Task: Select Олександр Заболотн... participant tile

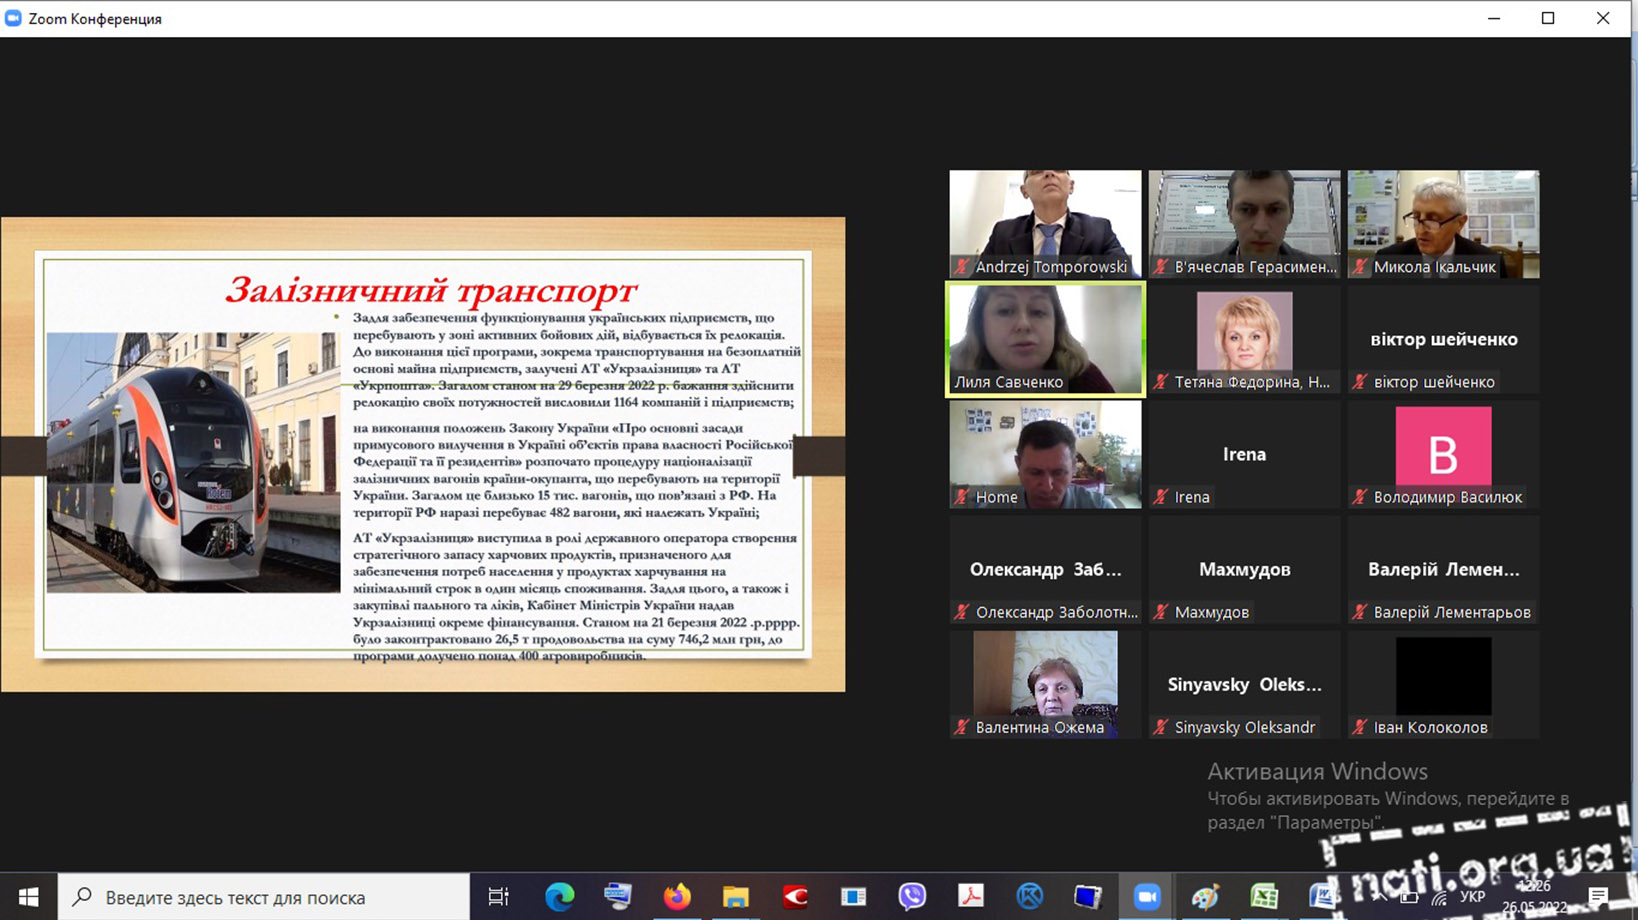Action: click(1045, 569)
